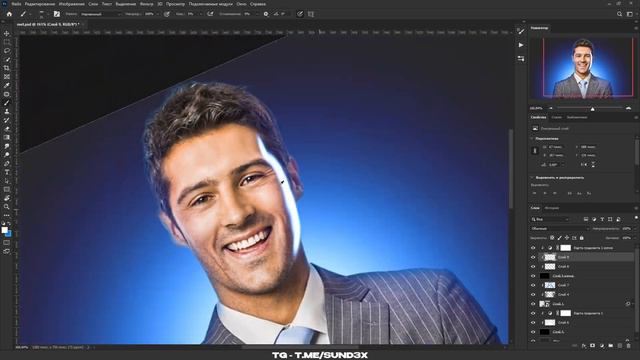Viewport: 640px width, 360px height.
Task: Select the Brush tool in the toolbox
Action: click(7, 103)
